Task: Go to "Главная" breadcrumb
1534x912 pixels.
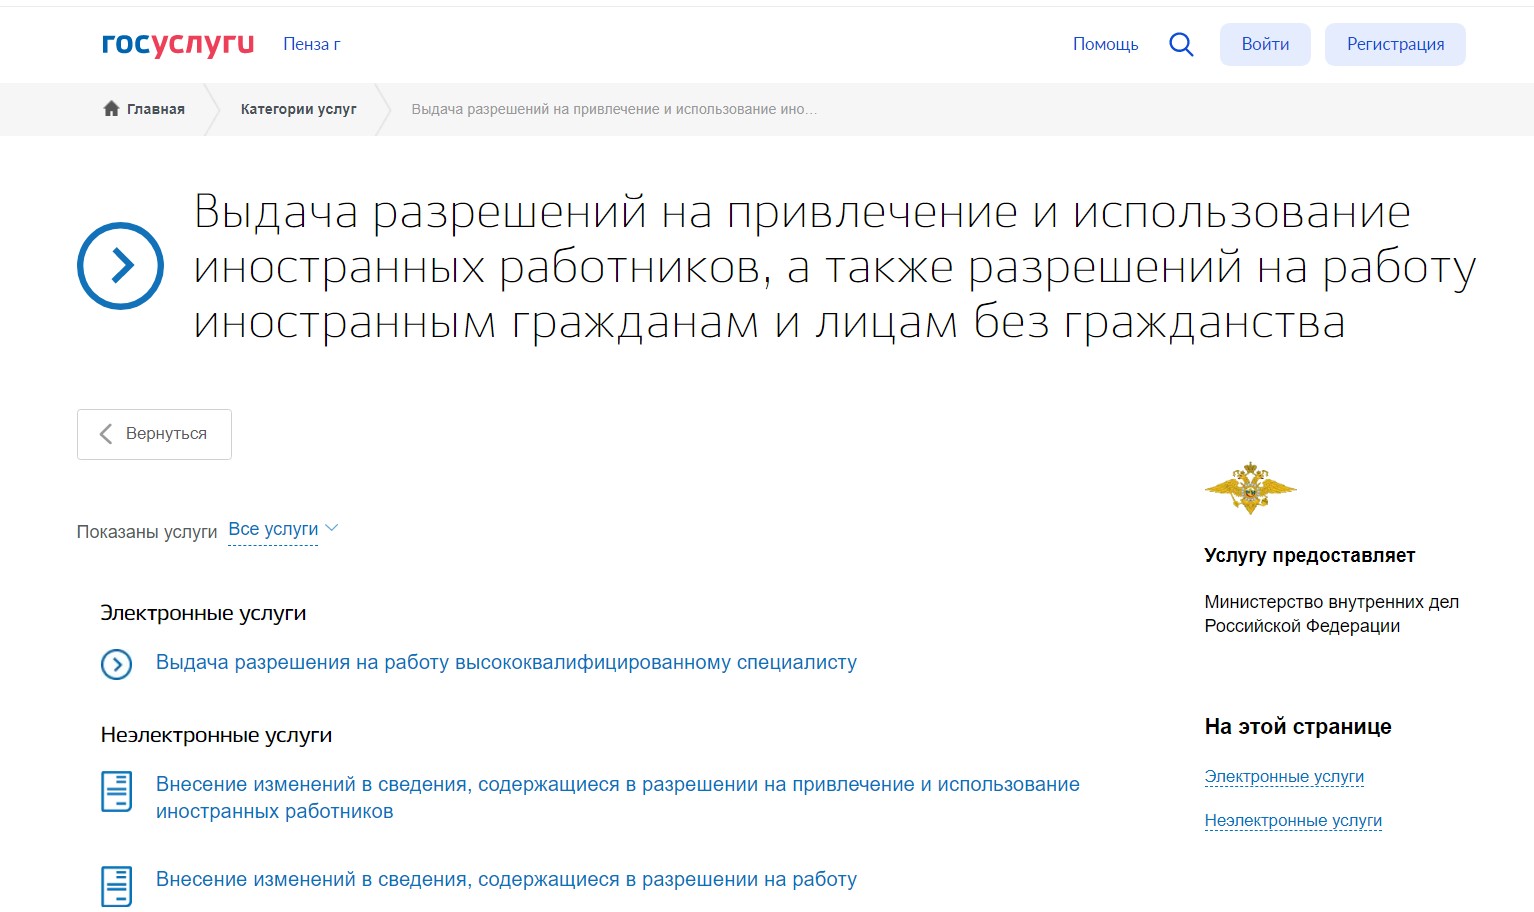Action: [155, 109]
